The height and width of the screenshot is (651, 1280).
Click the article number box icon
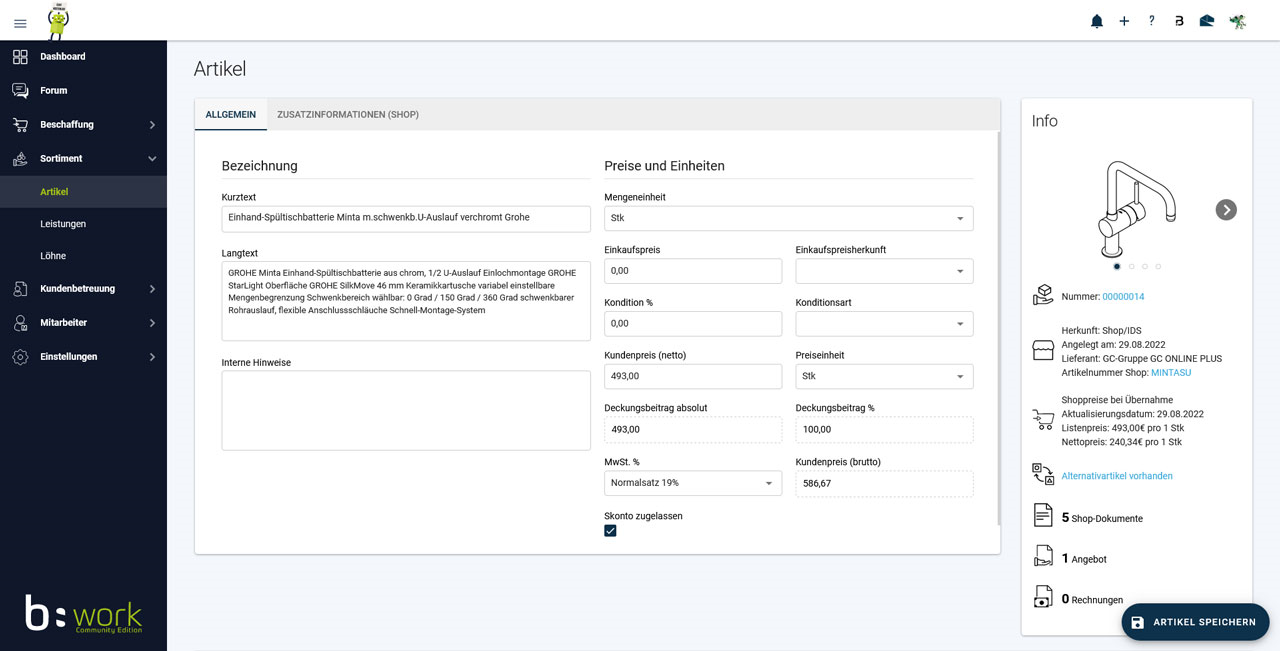click(x=1043, y=295)
